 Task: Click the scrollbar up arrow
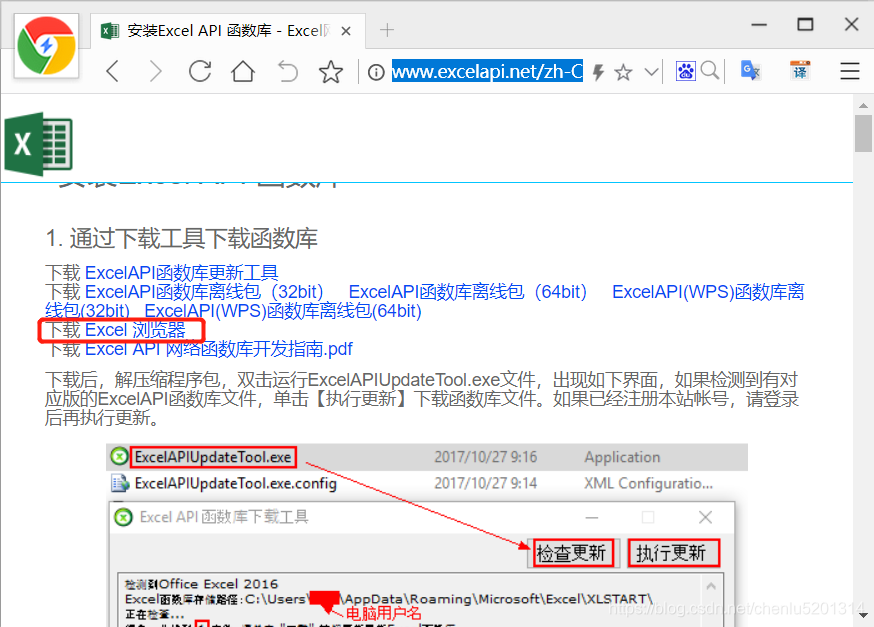[x=863, y=105]
